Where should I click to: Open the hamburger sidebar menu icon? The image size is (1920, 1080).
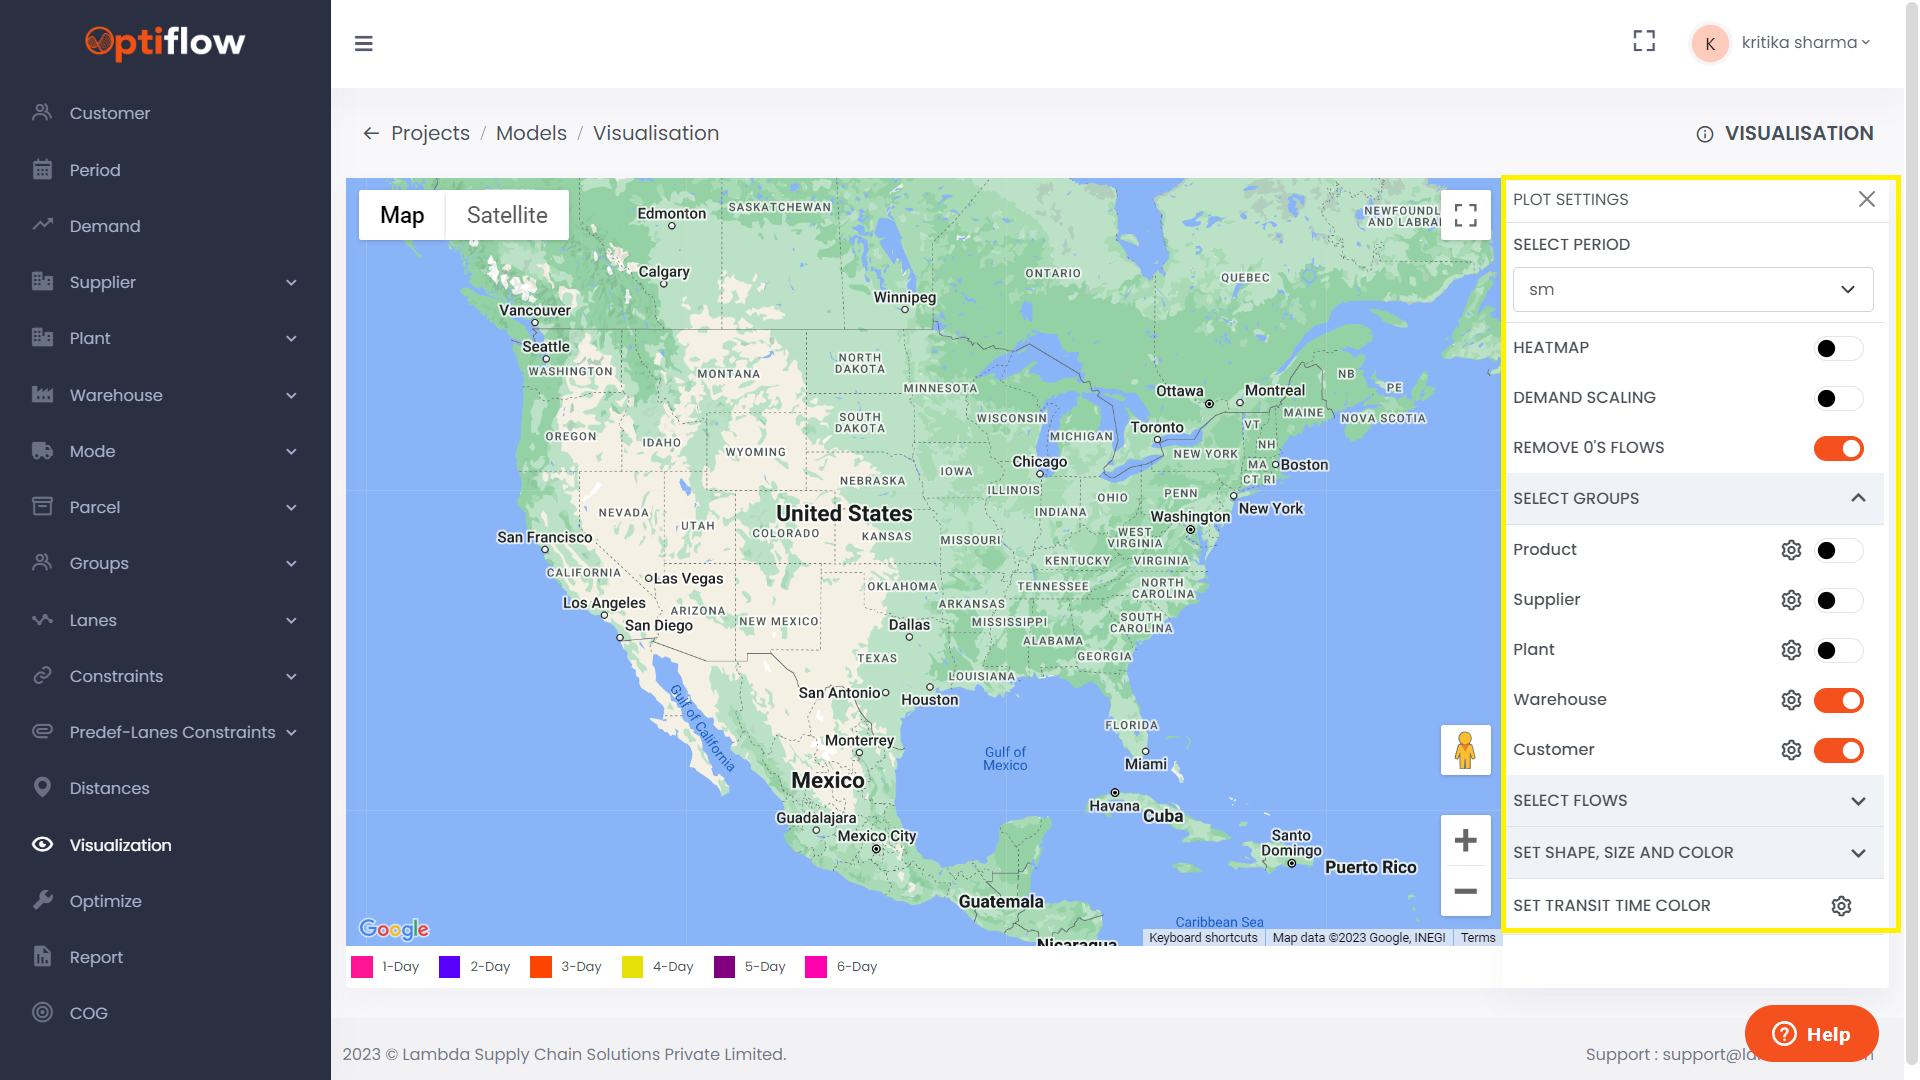[x=363, y=43]
